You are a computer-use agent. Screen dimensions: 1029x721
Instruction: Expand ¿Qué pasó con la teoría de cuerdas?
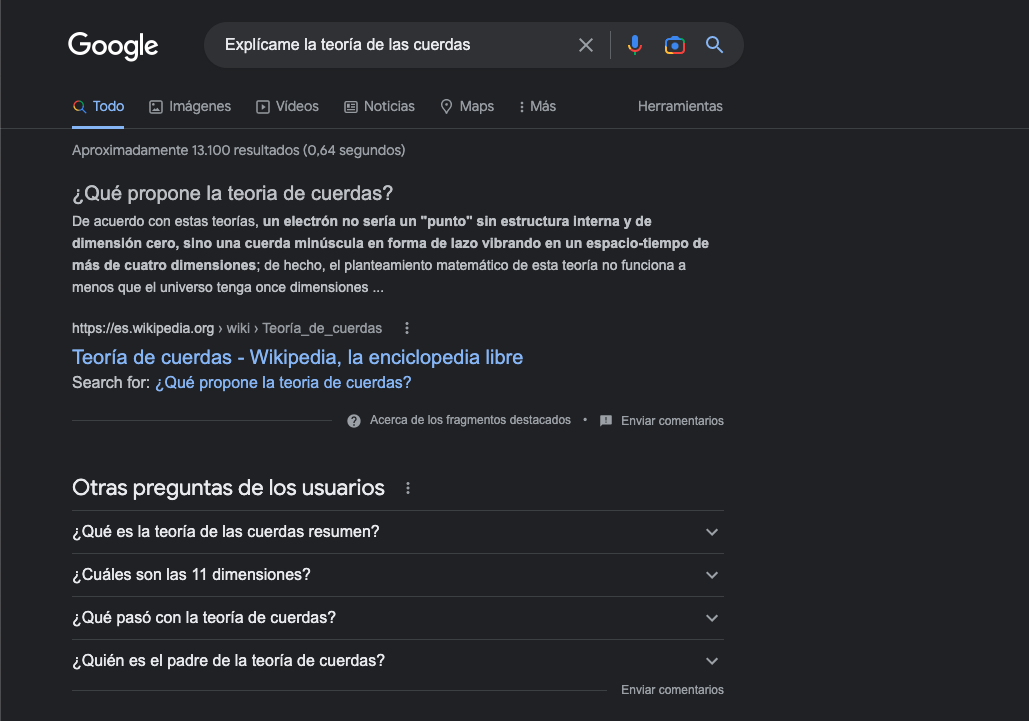(x=711, y=618)
